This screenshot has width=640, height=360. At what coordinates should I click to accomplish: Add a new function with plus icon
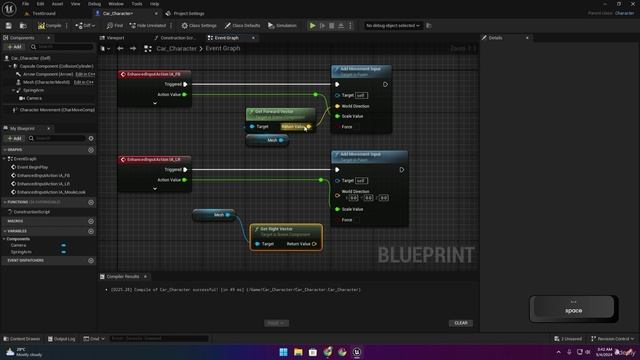pyautogui.click(x=91, y=202)
